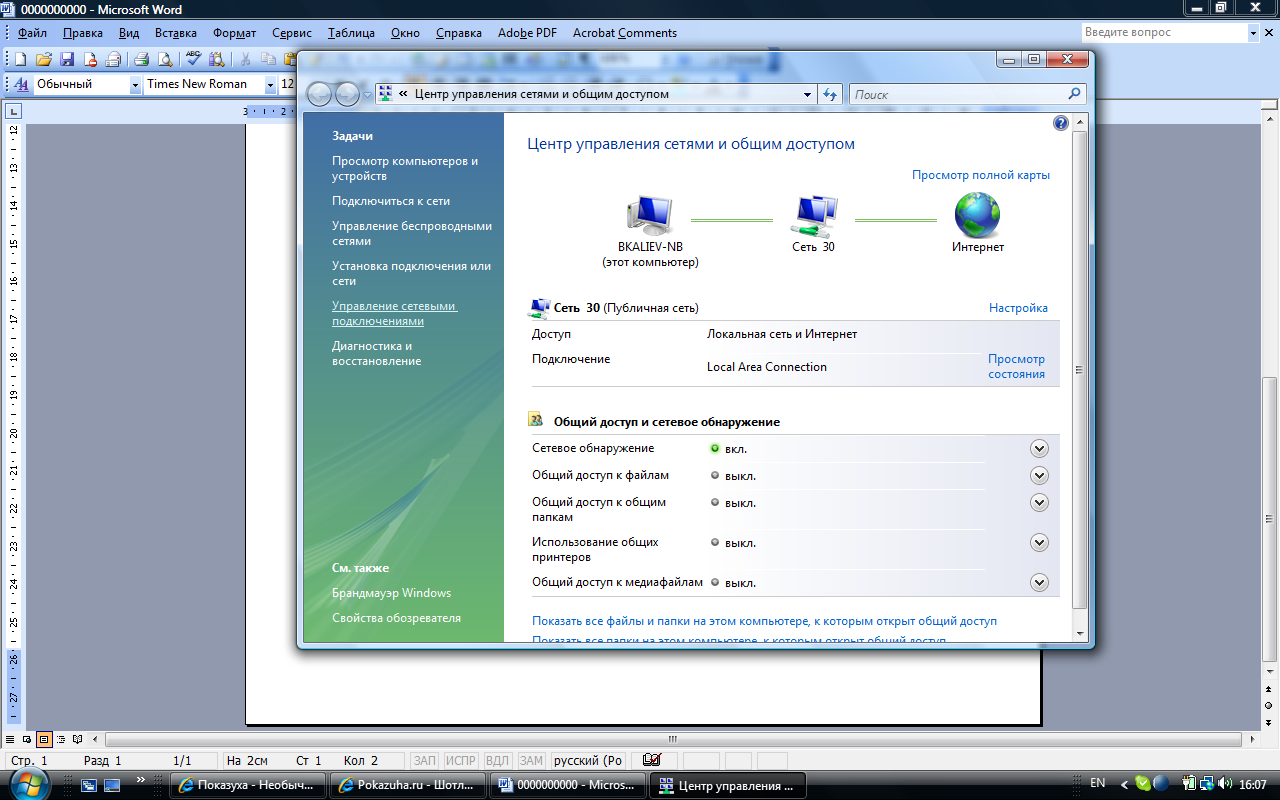The image size is (1280, 800).
Task: Toggle ЗАМ overtype mode in status bar
Action: (531, 761)
